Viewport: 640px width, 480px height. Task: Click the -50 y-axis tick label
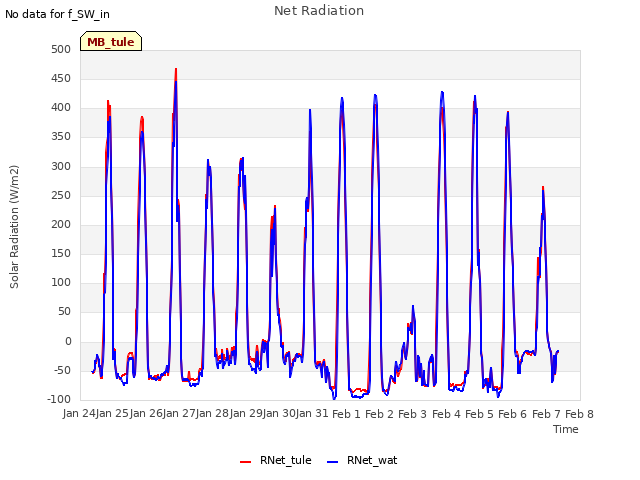(61, 370)
